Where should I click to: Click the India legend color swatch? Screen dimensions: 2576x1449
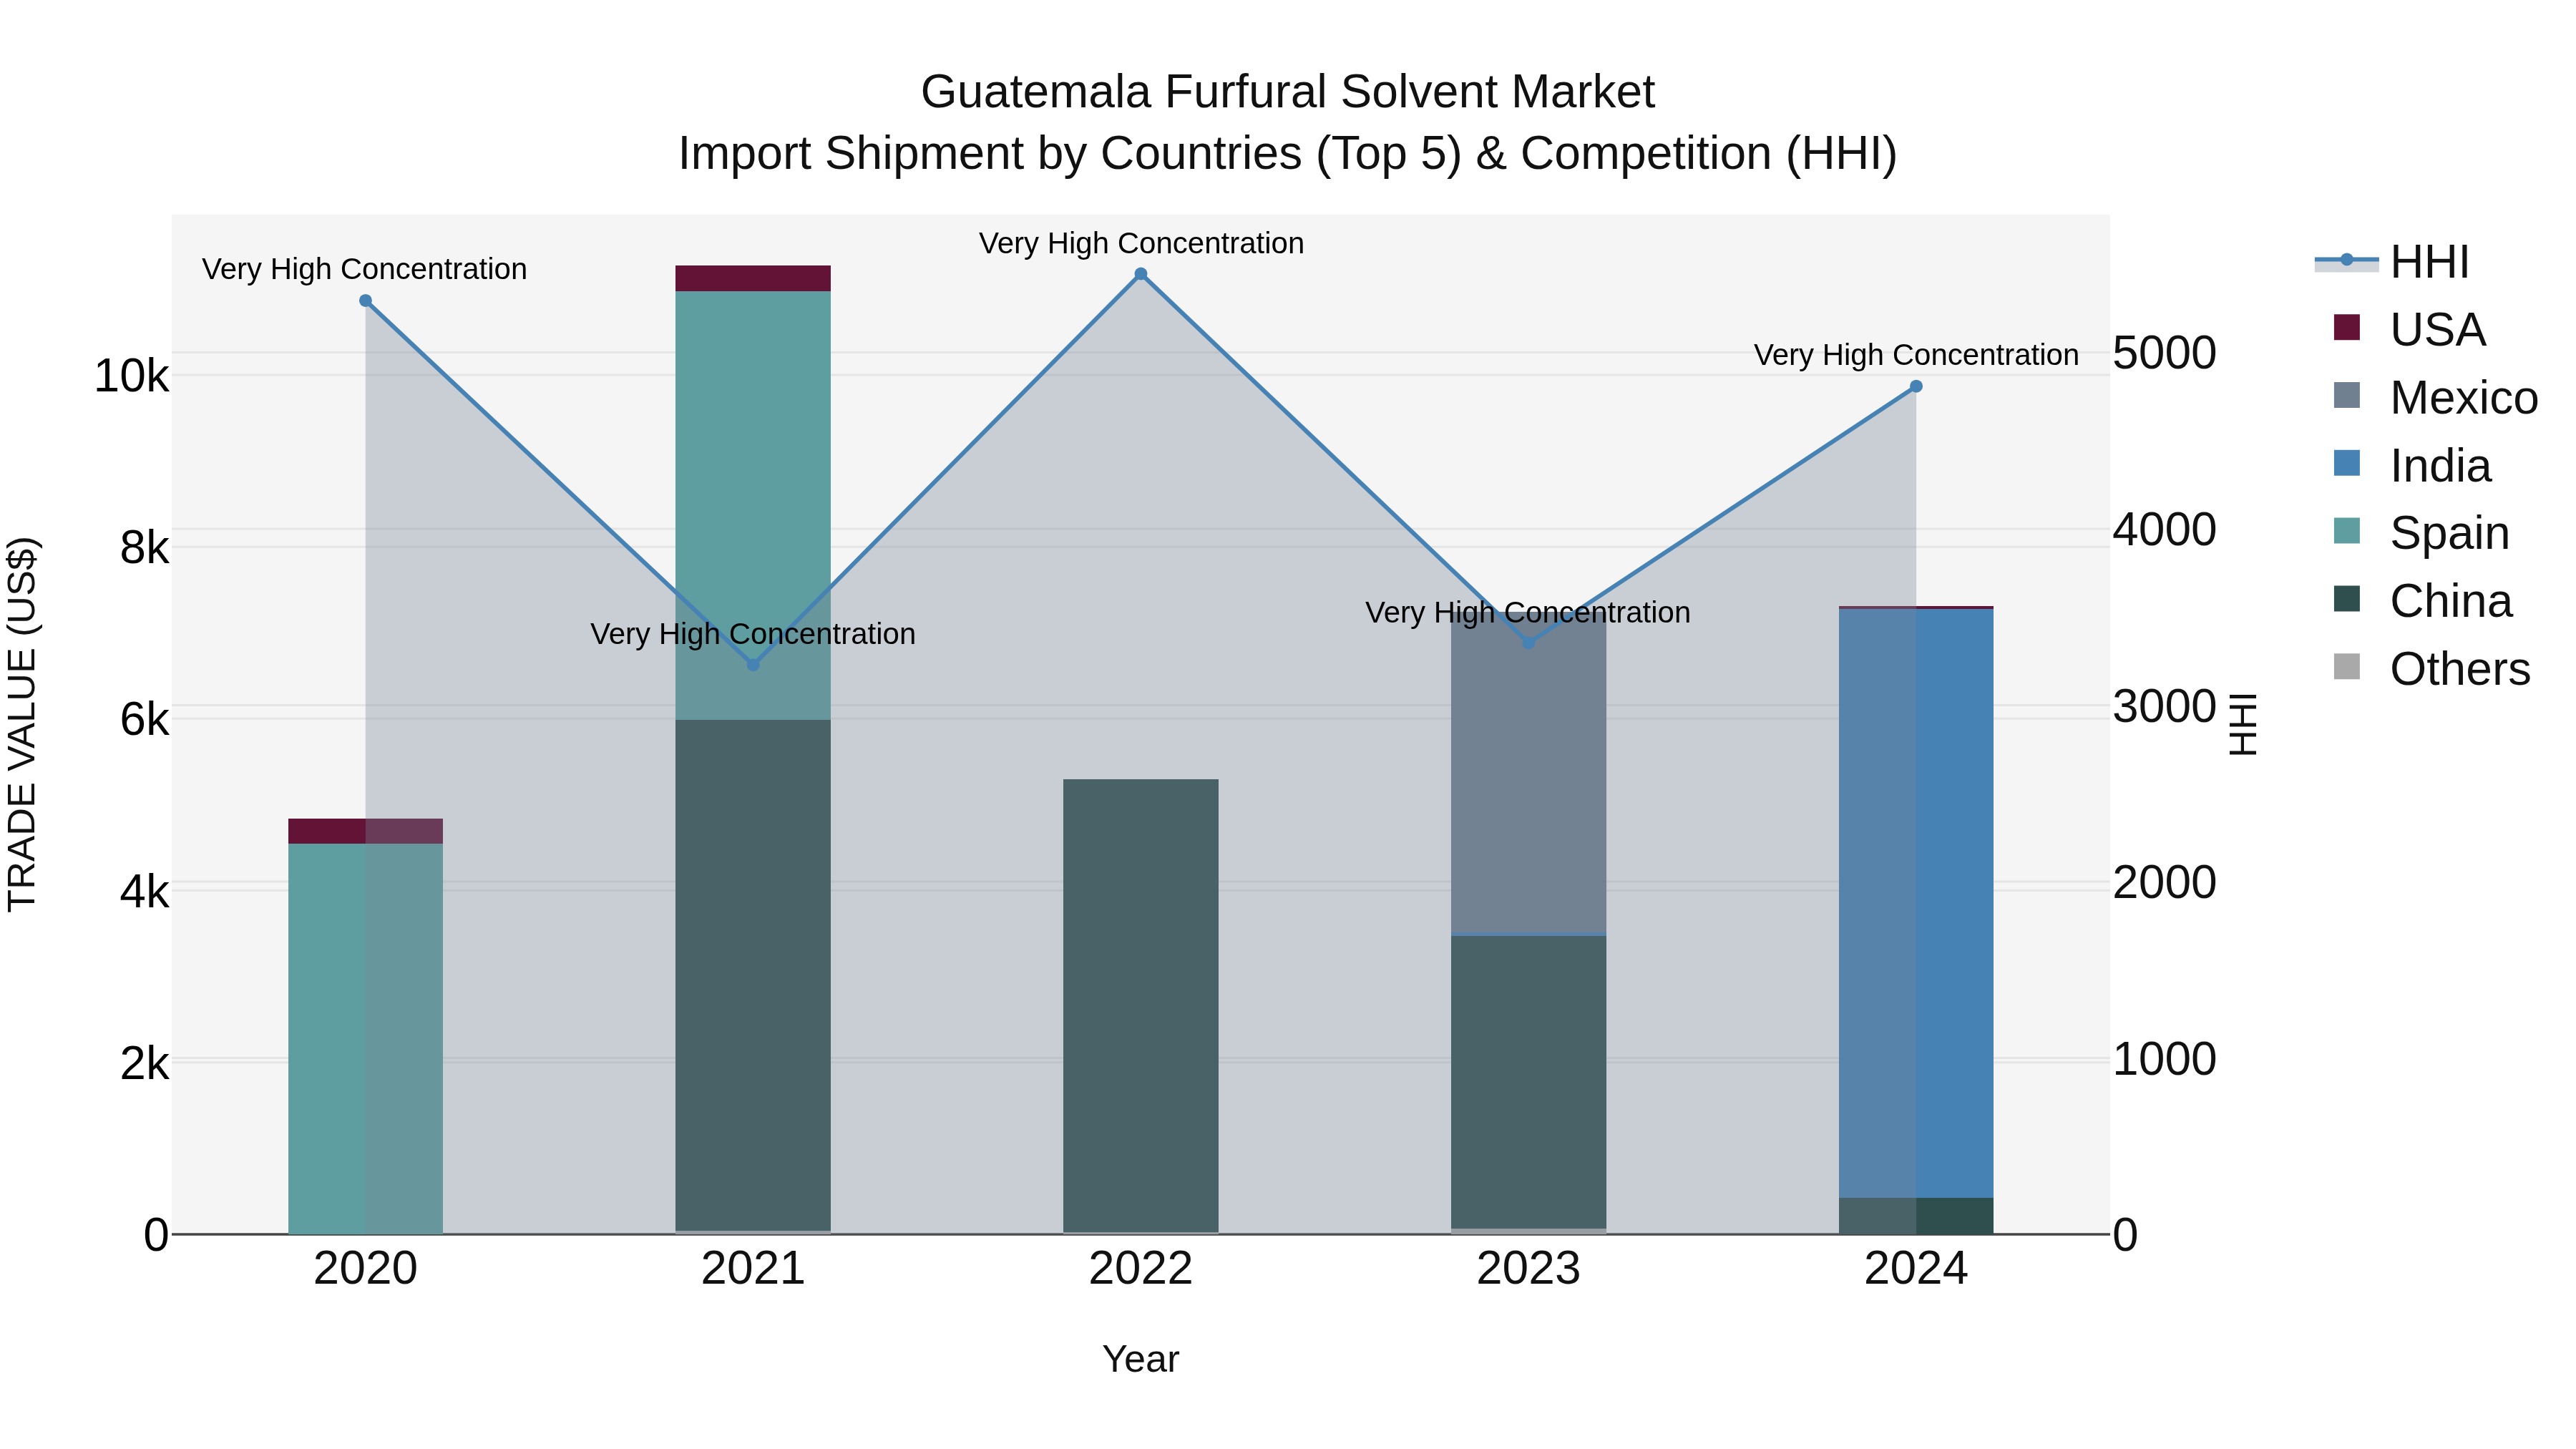click(2346, 464)
